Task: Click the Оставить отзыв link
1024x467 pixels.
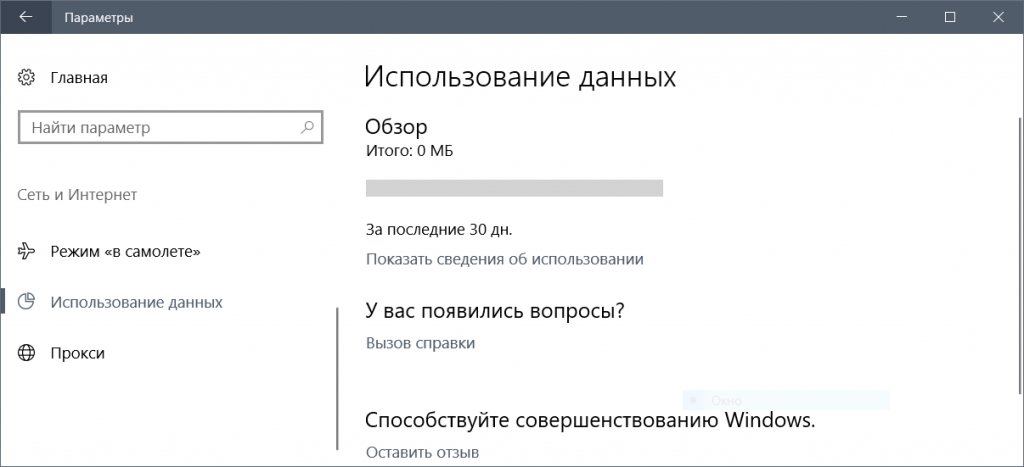Action: (422, 452)
